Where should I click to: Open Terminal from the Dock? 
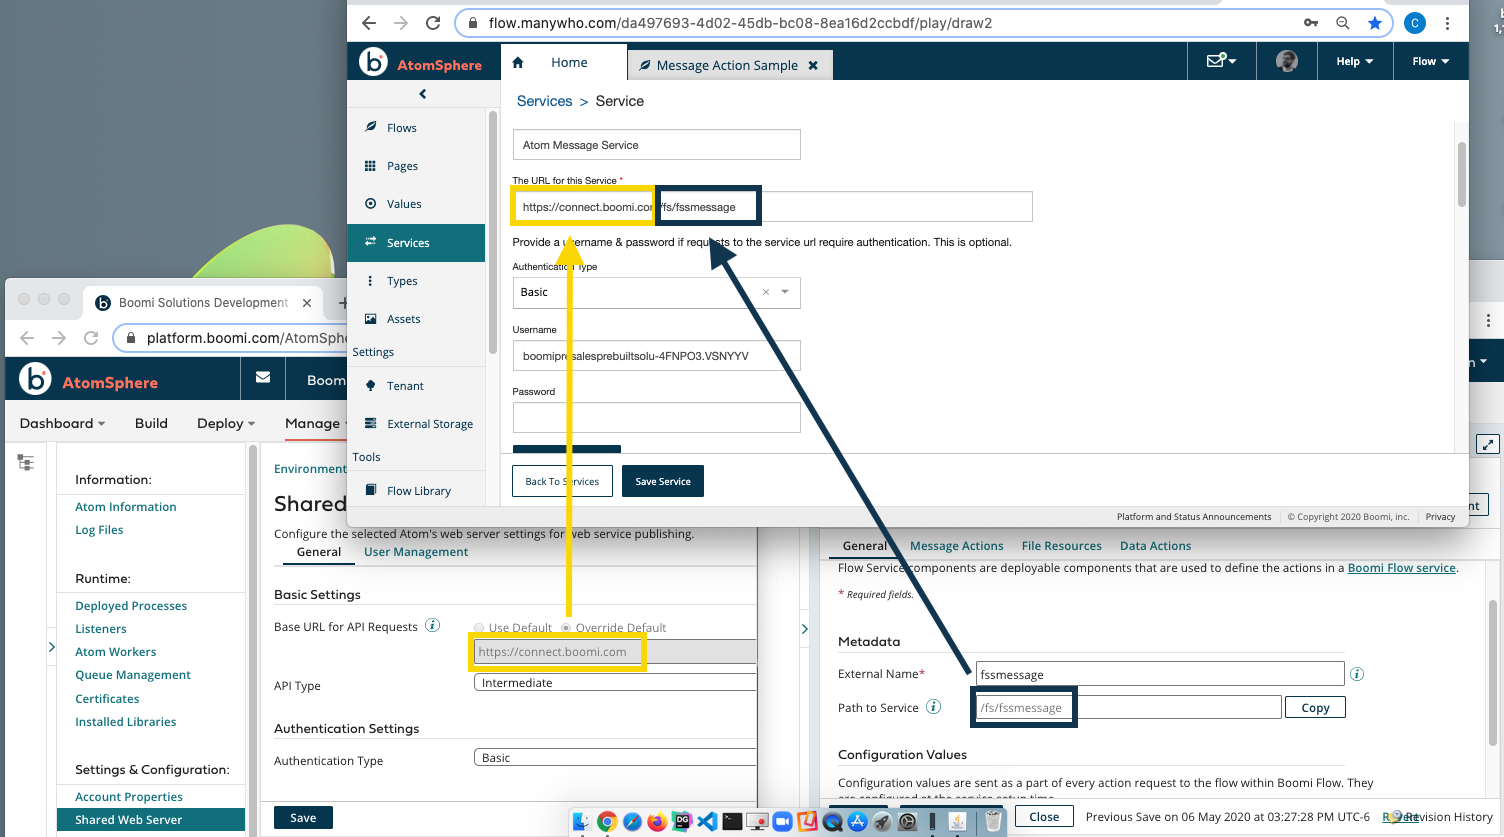(x=732, y=822)
